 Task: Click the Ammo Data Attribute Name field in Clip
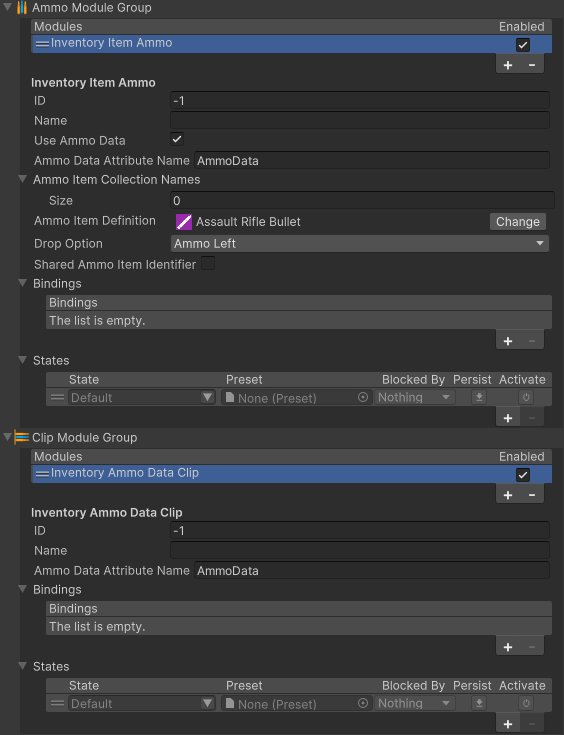[x=372, y=570]
